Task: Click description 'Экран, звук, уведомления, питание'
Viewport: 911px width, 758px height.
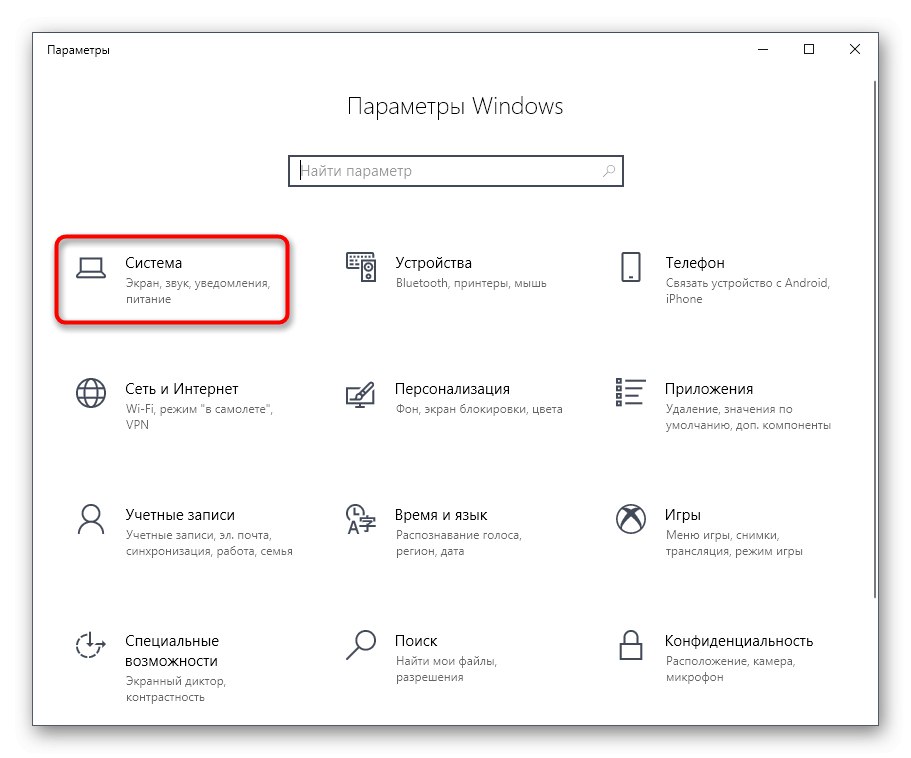Action: [198, 291]
